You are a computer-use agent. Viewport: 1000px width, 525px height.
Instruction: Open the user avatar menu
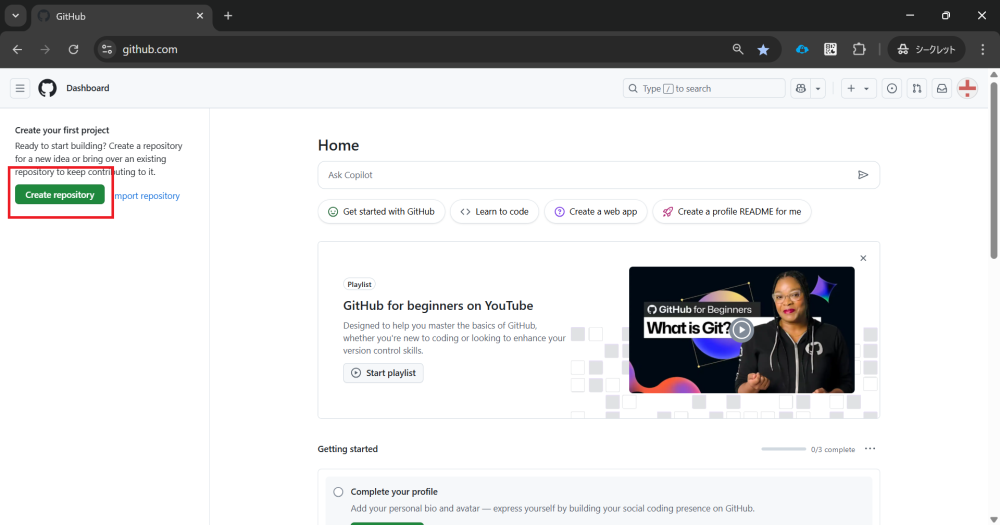(967, 88)
